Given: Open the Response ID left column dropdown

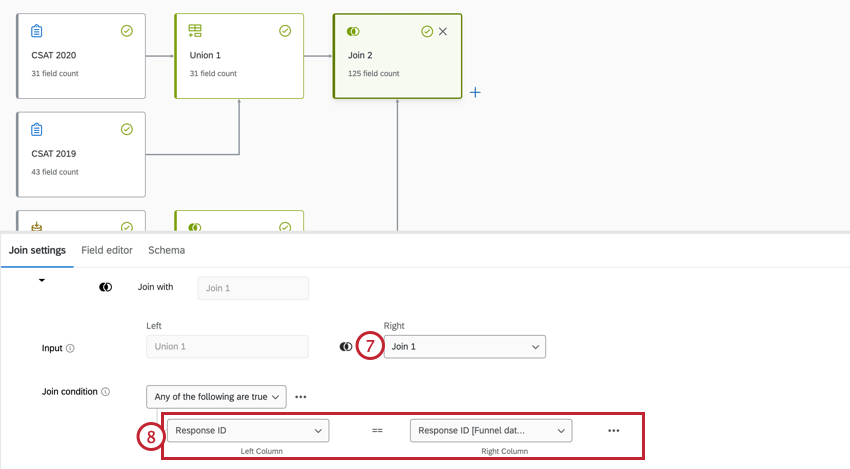Looking at the screenshot, I should click(248, 431).
